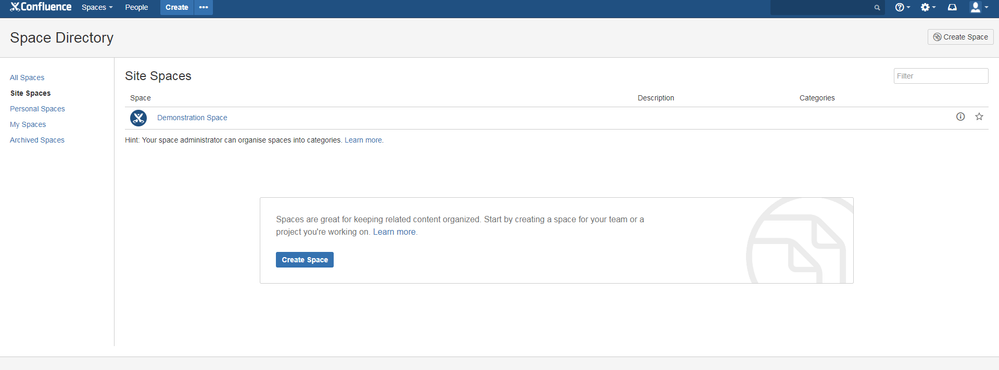Viewport: 999px width, 370px height.
Task: Star Demonstration Space as favourite
Action: point(979,117)
